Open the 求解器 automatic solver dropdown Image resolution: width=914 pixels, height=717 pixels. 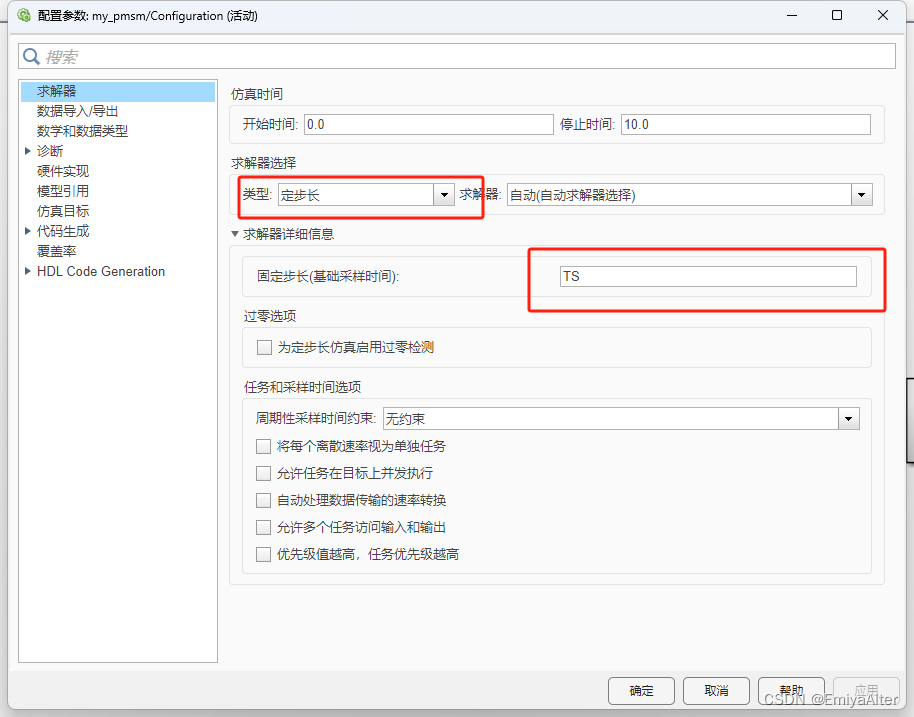(861, 194)
